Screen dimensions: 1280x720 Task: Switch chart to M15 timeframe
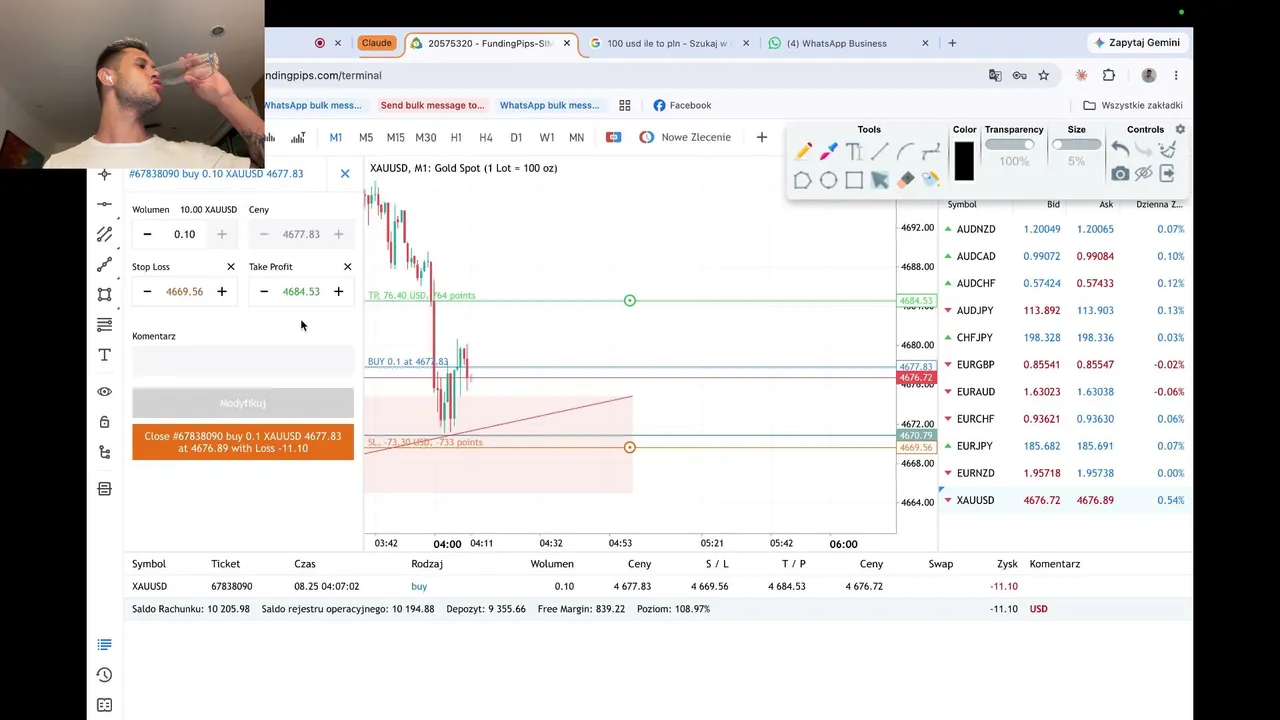coord(396,137)
